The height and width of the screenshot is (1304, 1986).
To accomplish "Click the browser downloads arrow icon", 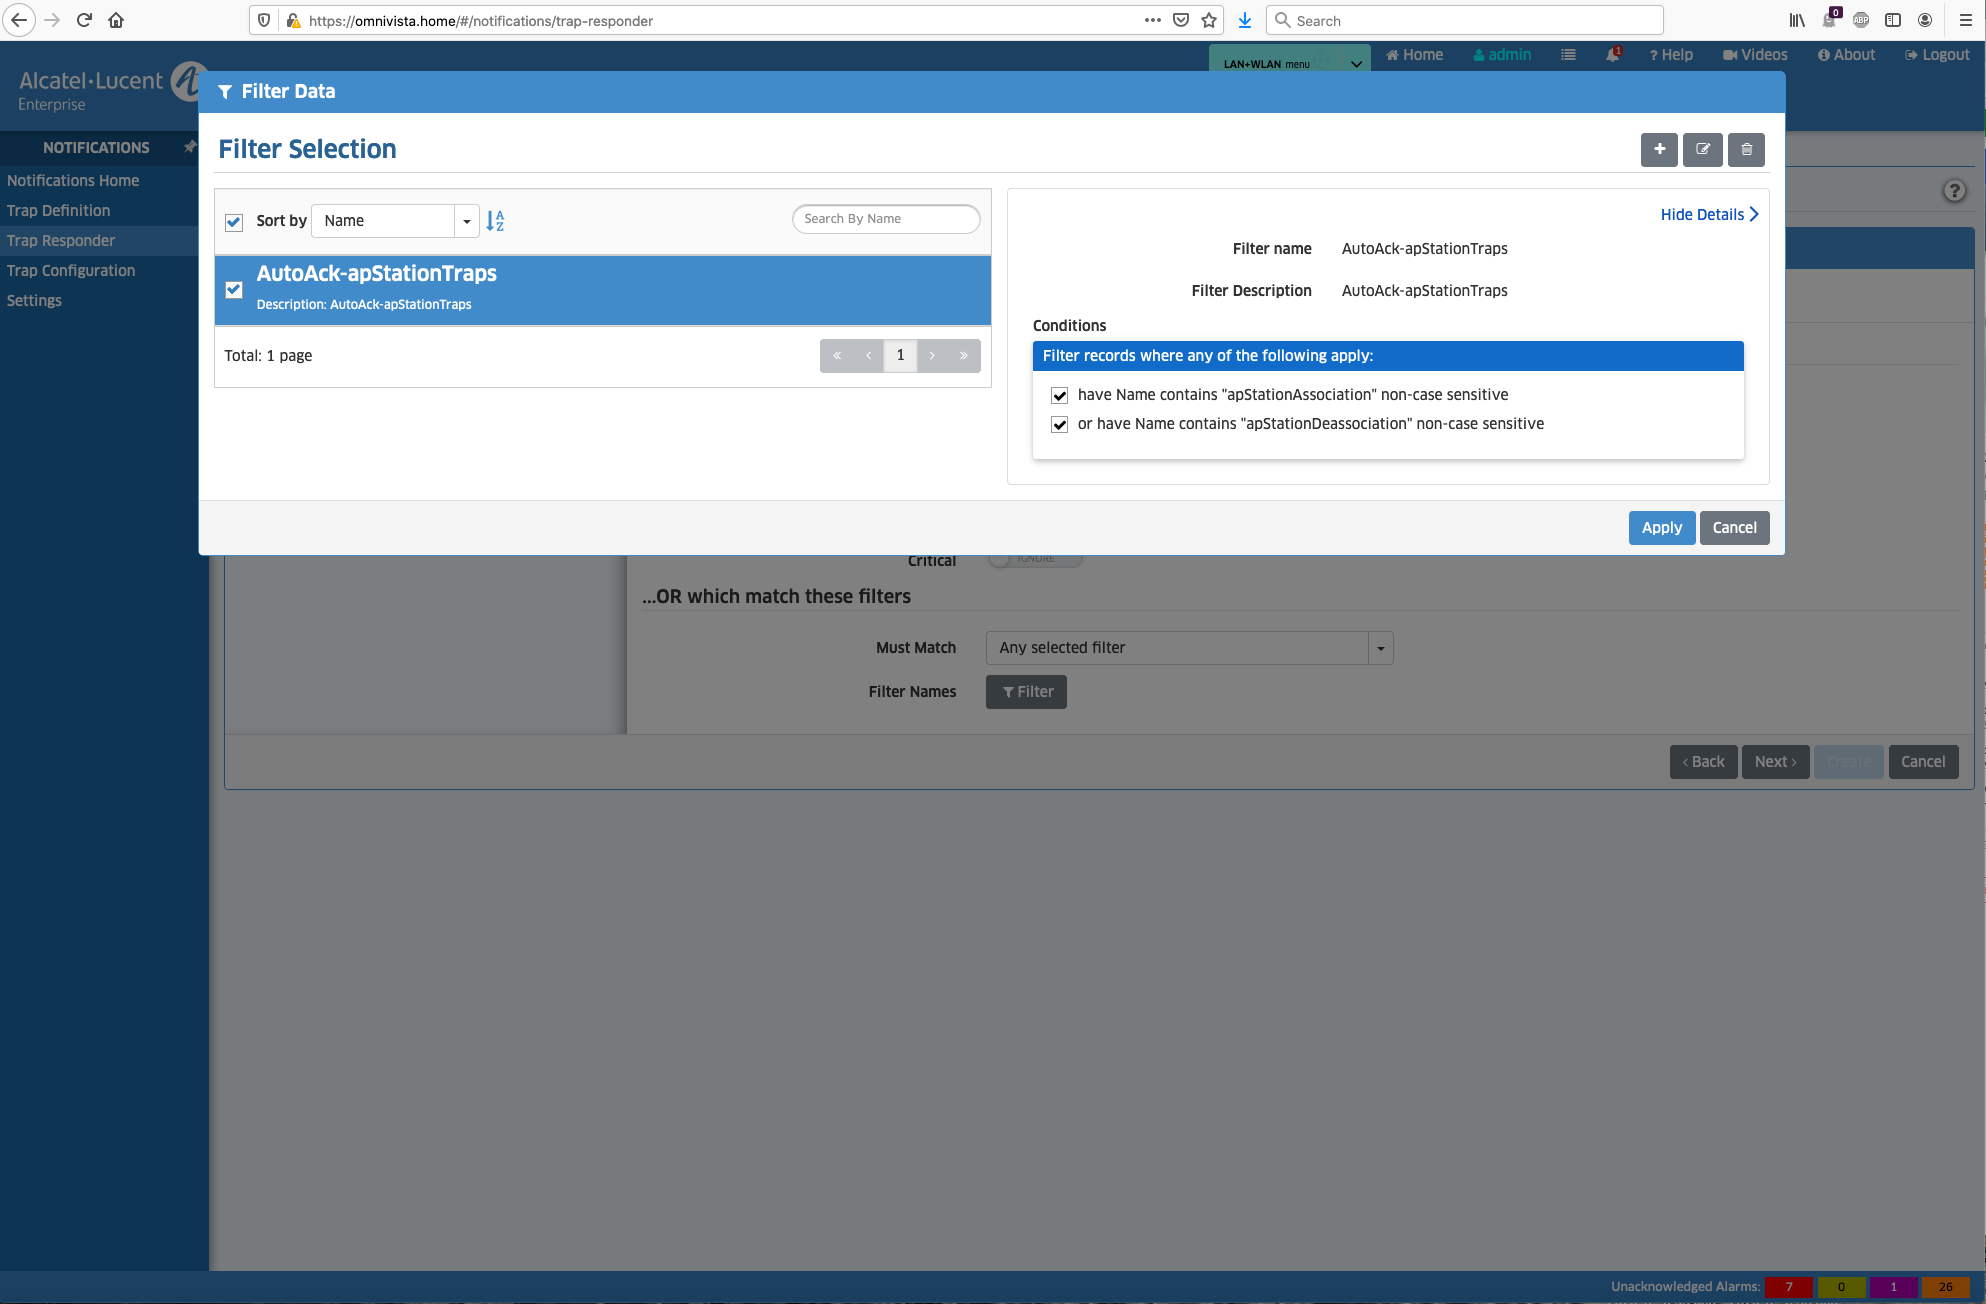I will tap(1245, 20).
